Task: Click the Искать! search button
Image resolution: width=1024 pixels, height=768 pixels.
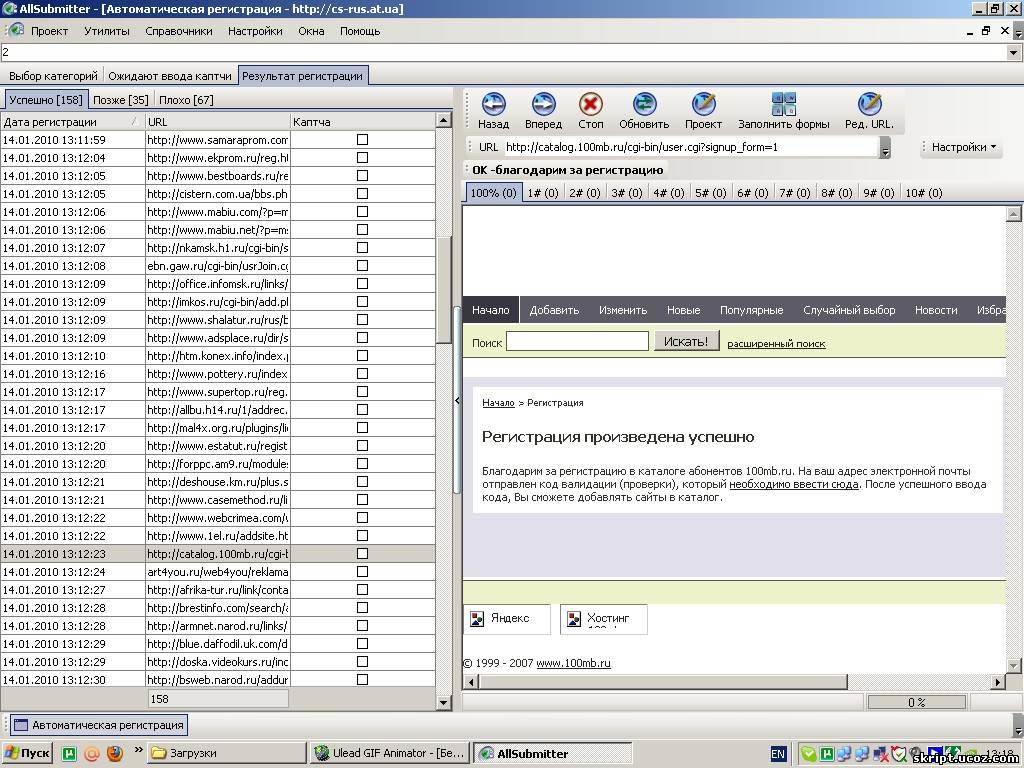Action: tap(686, 342)
